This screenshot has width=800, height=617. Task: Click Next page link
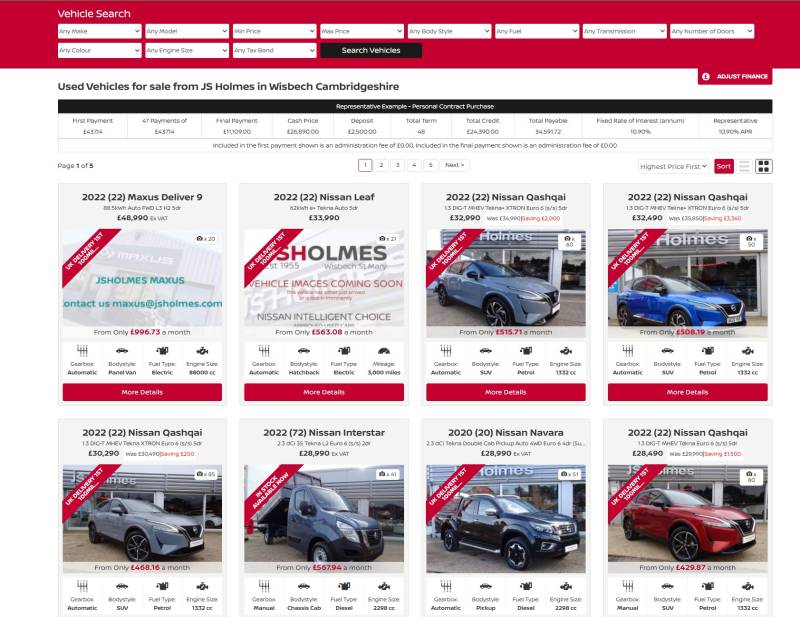[455, 165]
